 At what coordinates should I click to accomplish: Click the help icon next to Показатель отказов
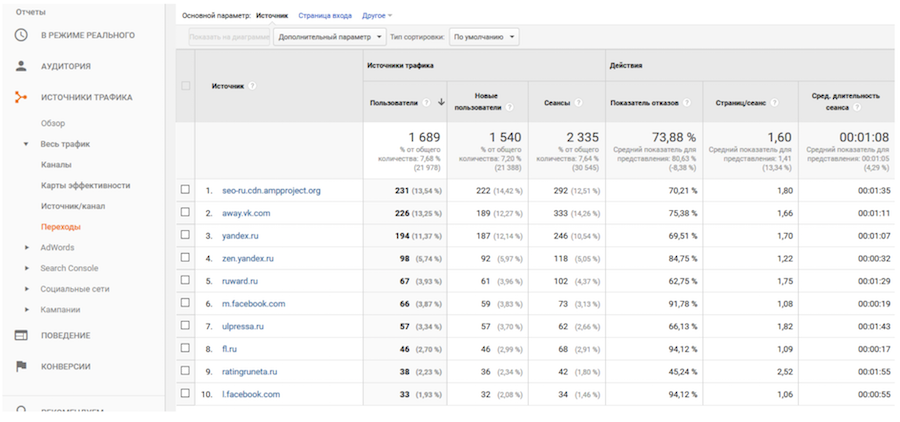pyautogui.click(x=685, y=102)
